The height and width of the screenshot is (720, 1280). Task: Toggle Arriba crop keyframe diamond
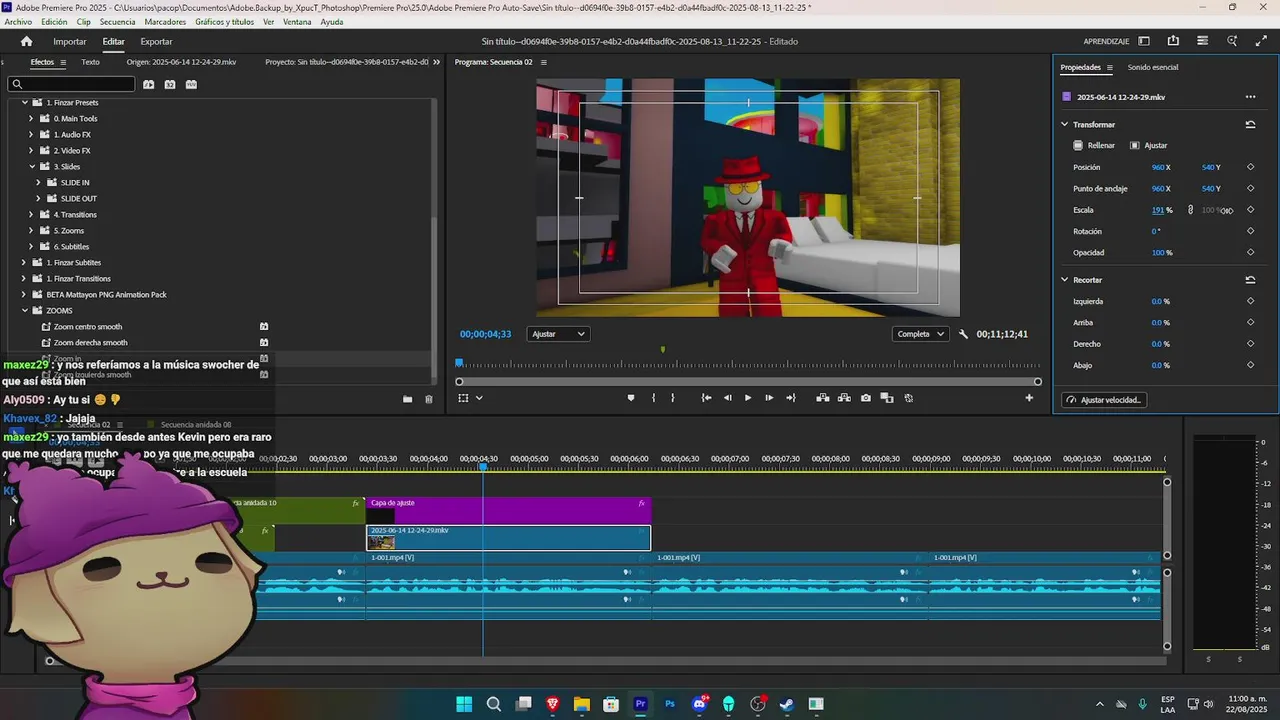pyautogui.click(x=1250, y=322)
